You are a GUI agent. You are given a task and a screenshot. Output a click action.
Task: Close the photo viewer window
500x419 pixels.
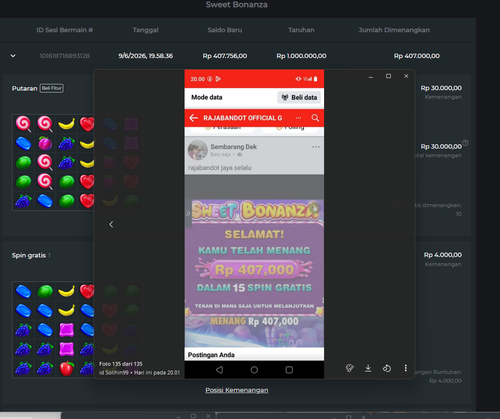tap(406, 76)
